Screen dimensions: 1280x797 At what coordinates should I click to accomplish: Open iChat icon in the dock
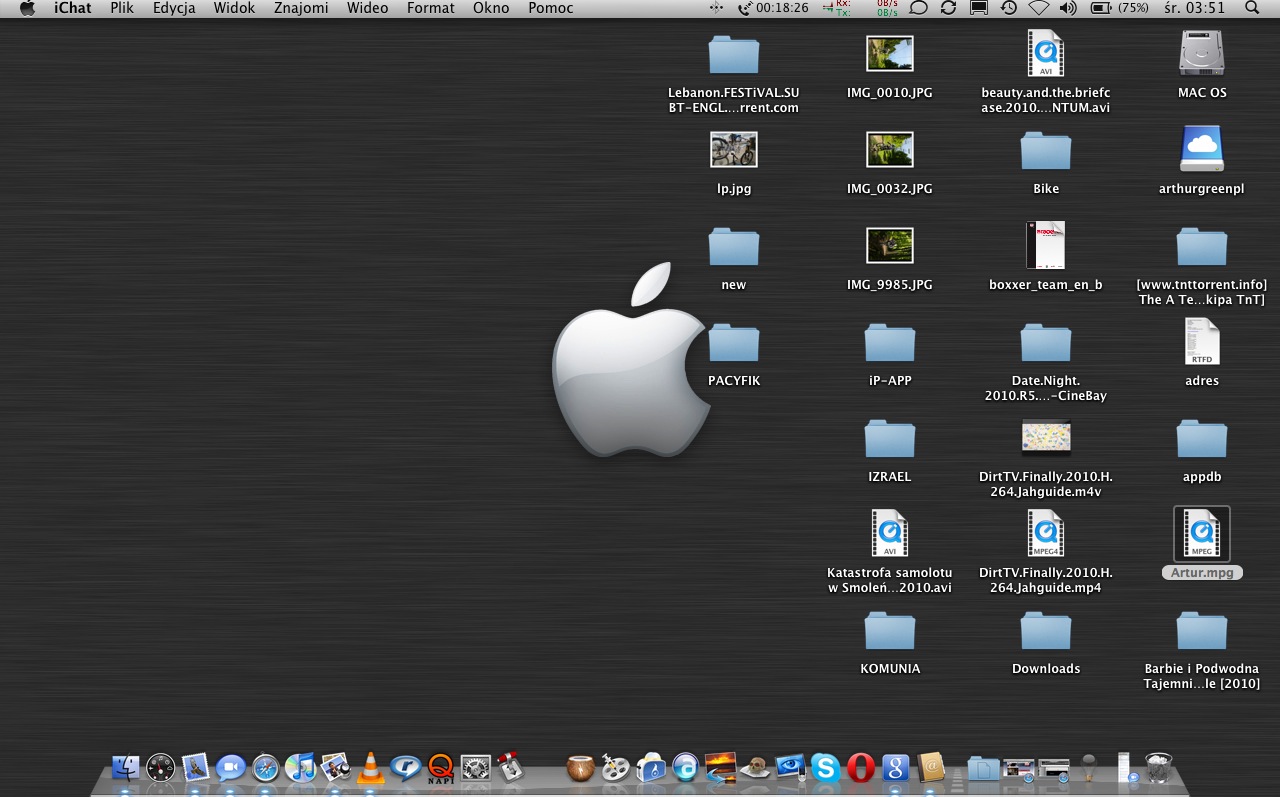coord(231,767)
